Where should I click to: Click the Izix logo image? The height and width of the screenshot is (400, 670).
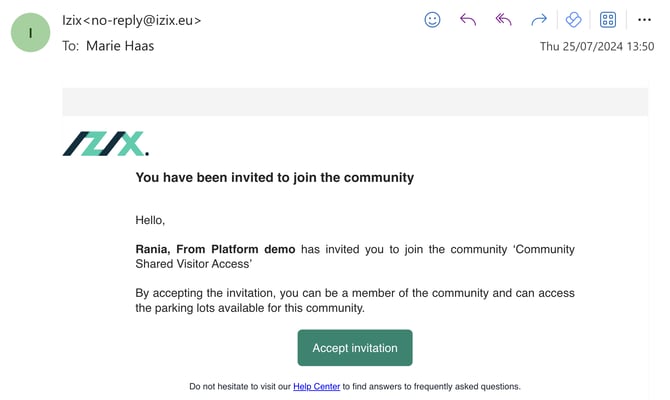point(105,144)
